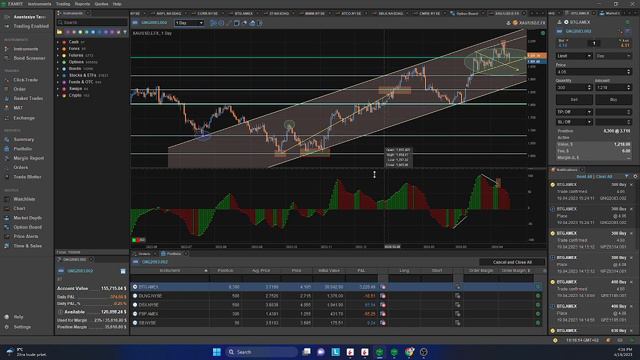Expand the Options instruments group
The width and height of the screenshot is (640, 360).
tap(58, 62)
